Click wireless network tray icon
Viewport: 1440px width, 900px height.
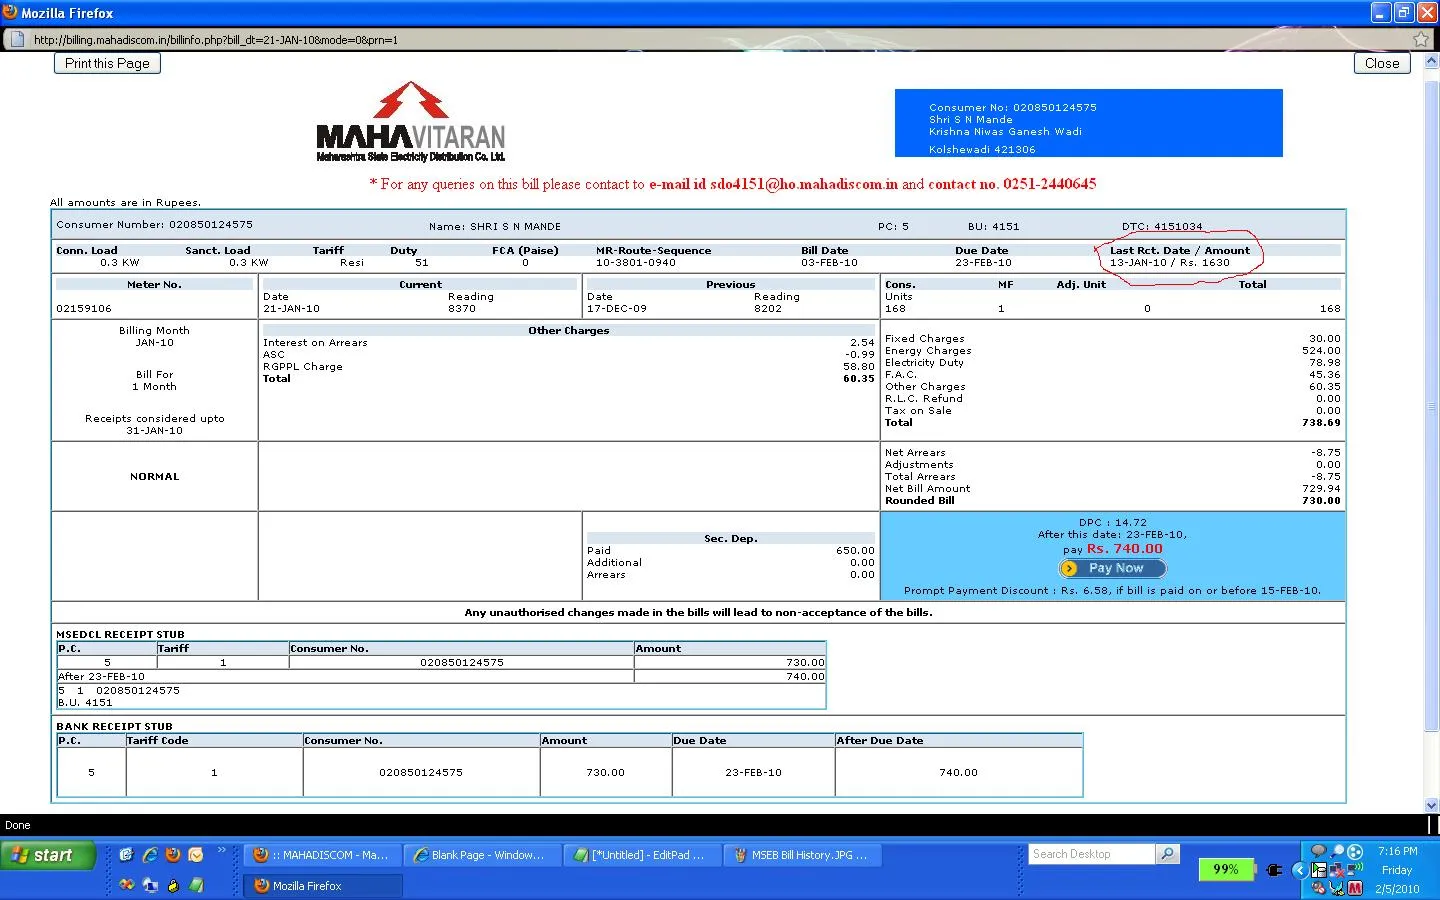click(x=1355, y=870)
